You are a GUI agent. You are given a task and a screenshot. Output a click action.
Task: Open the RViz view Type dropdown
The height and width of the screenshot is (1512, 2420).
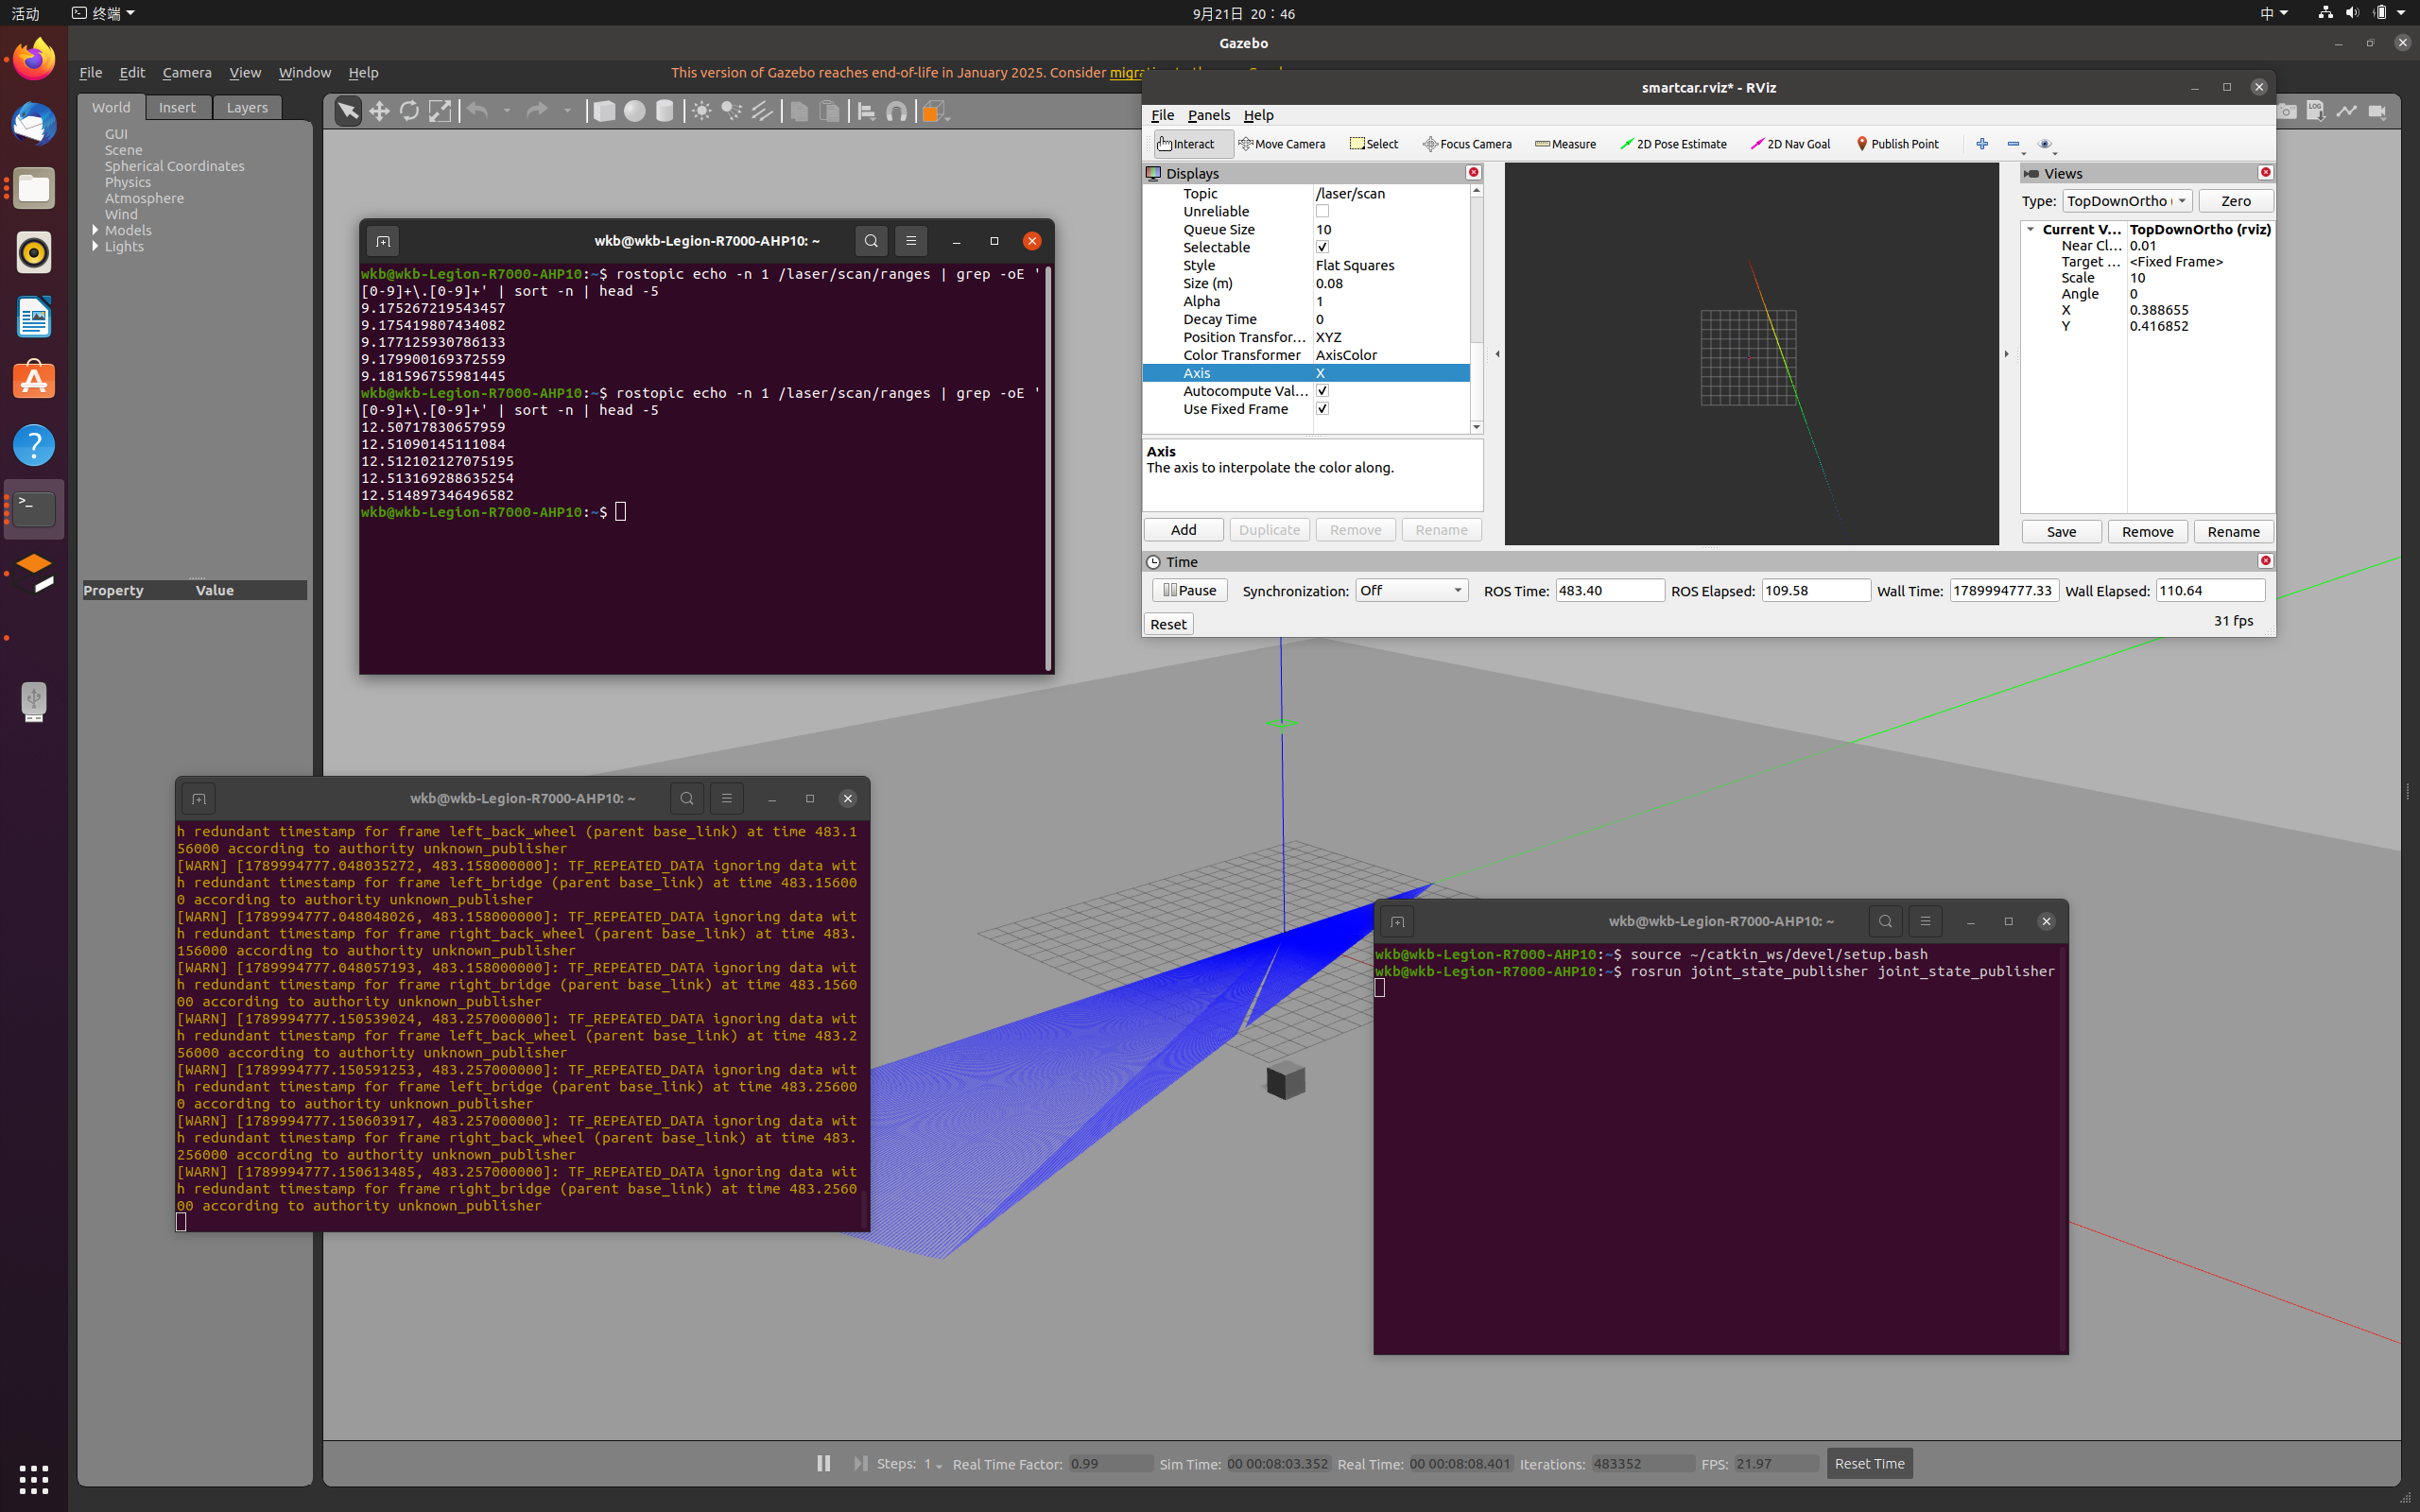[x=2126, y=201]
